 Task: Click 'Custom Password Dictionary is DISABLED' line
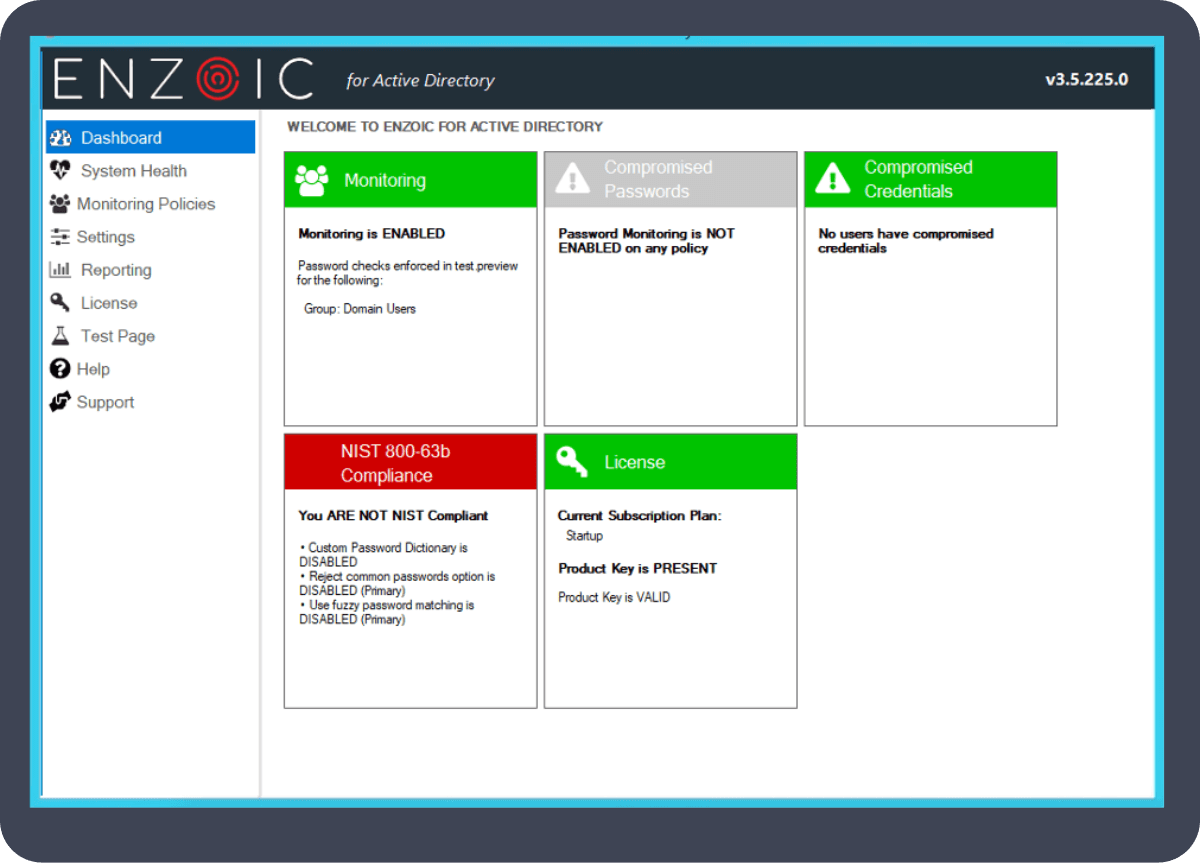coord(384,555)
